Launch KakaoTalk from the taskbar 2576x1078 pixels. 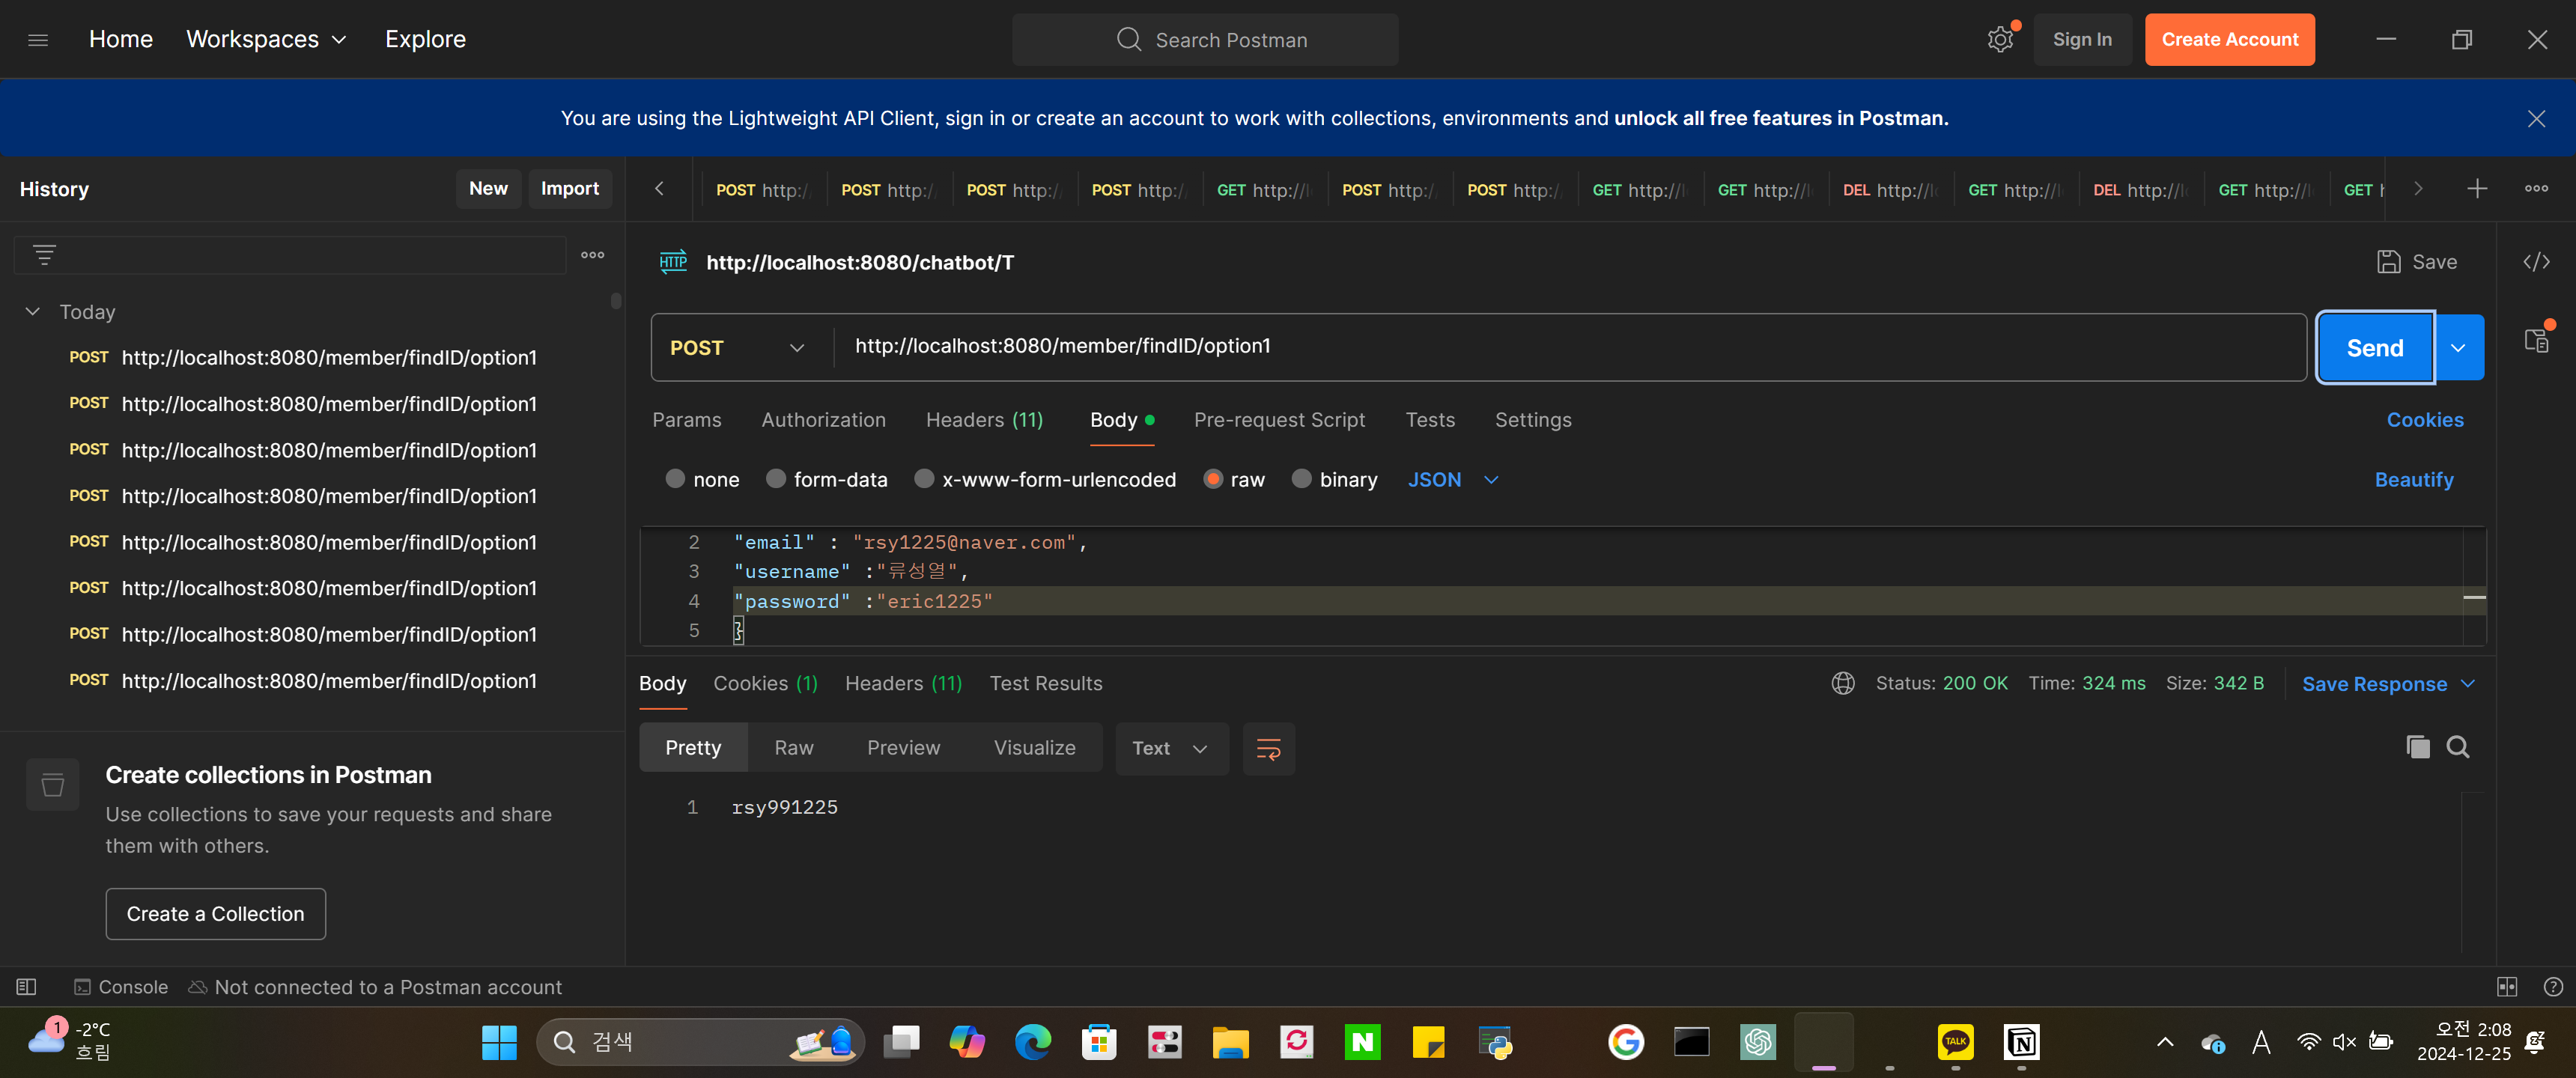point(1955,1043)
